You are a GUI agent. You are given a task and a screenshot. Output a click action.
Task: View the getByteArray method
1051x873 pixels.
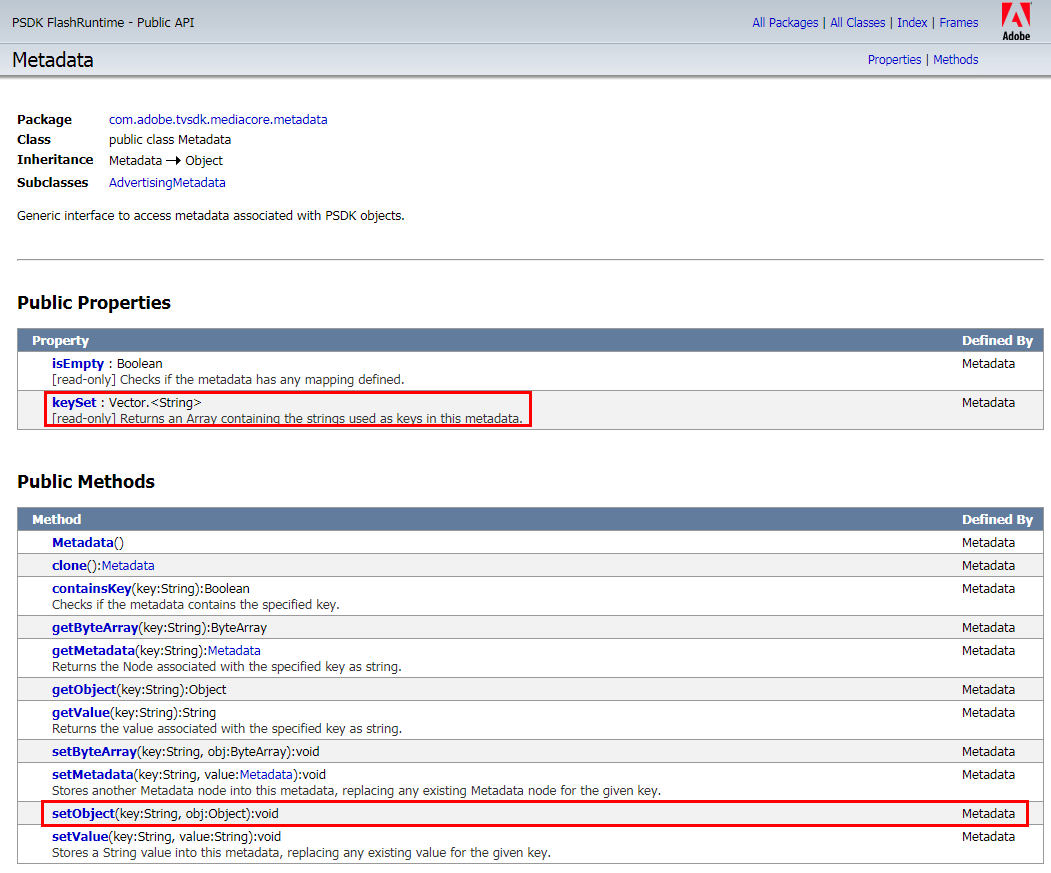pyautogui.click(x=94, y=628)
